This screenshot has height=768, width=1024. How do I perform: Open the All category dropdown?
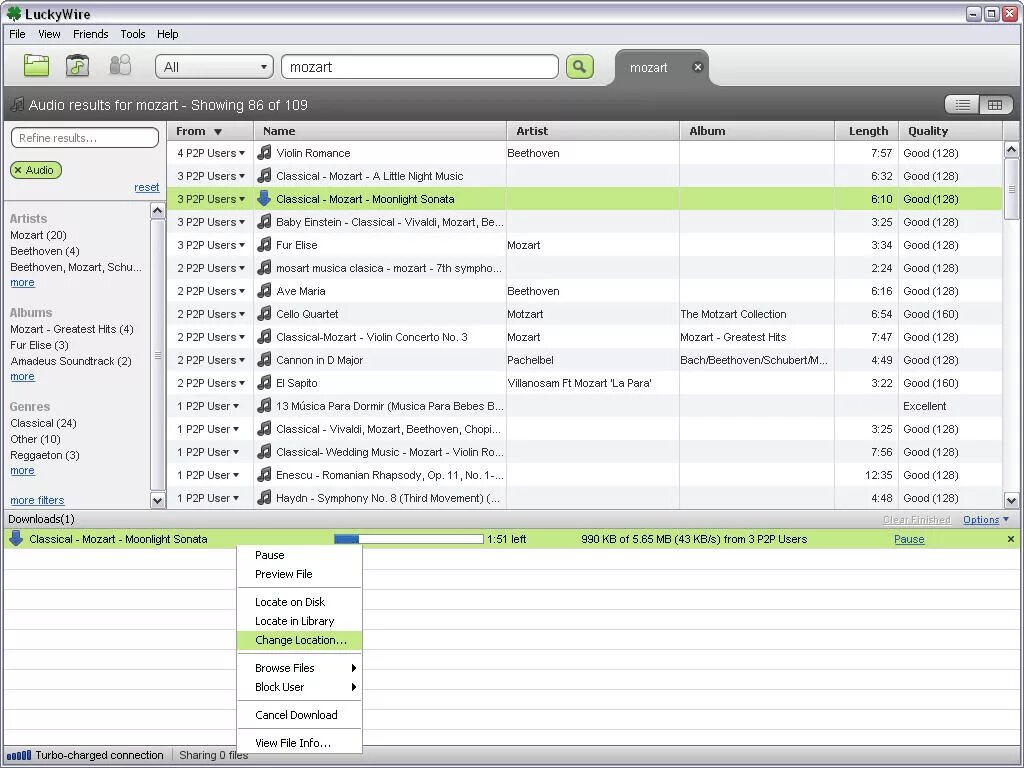click(214, 67)
